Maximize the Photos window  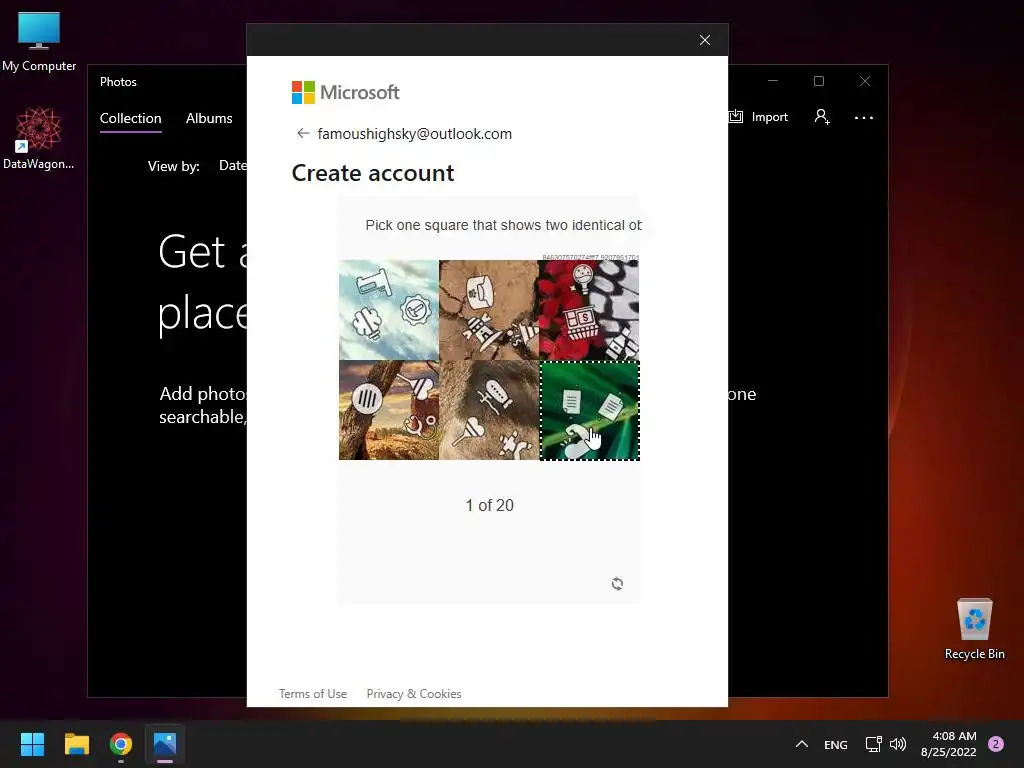[x=819, y=81]
